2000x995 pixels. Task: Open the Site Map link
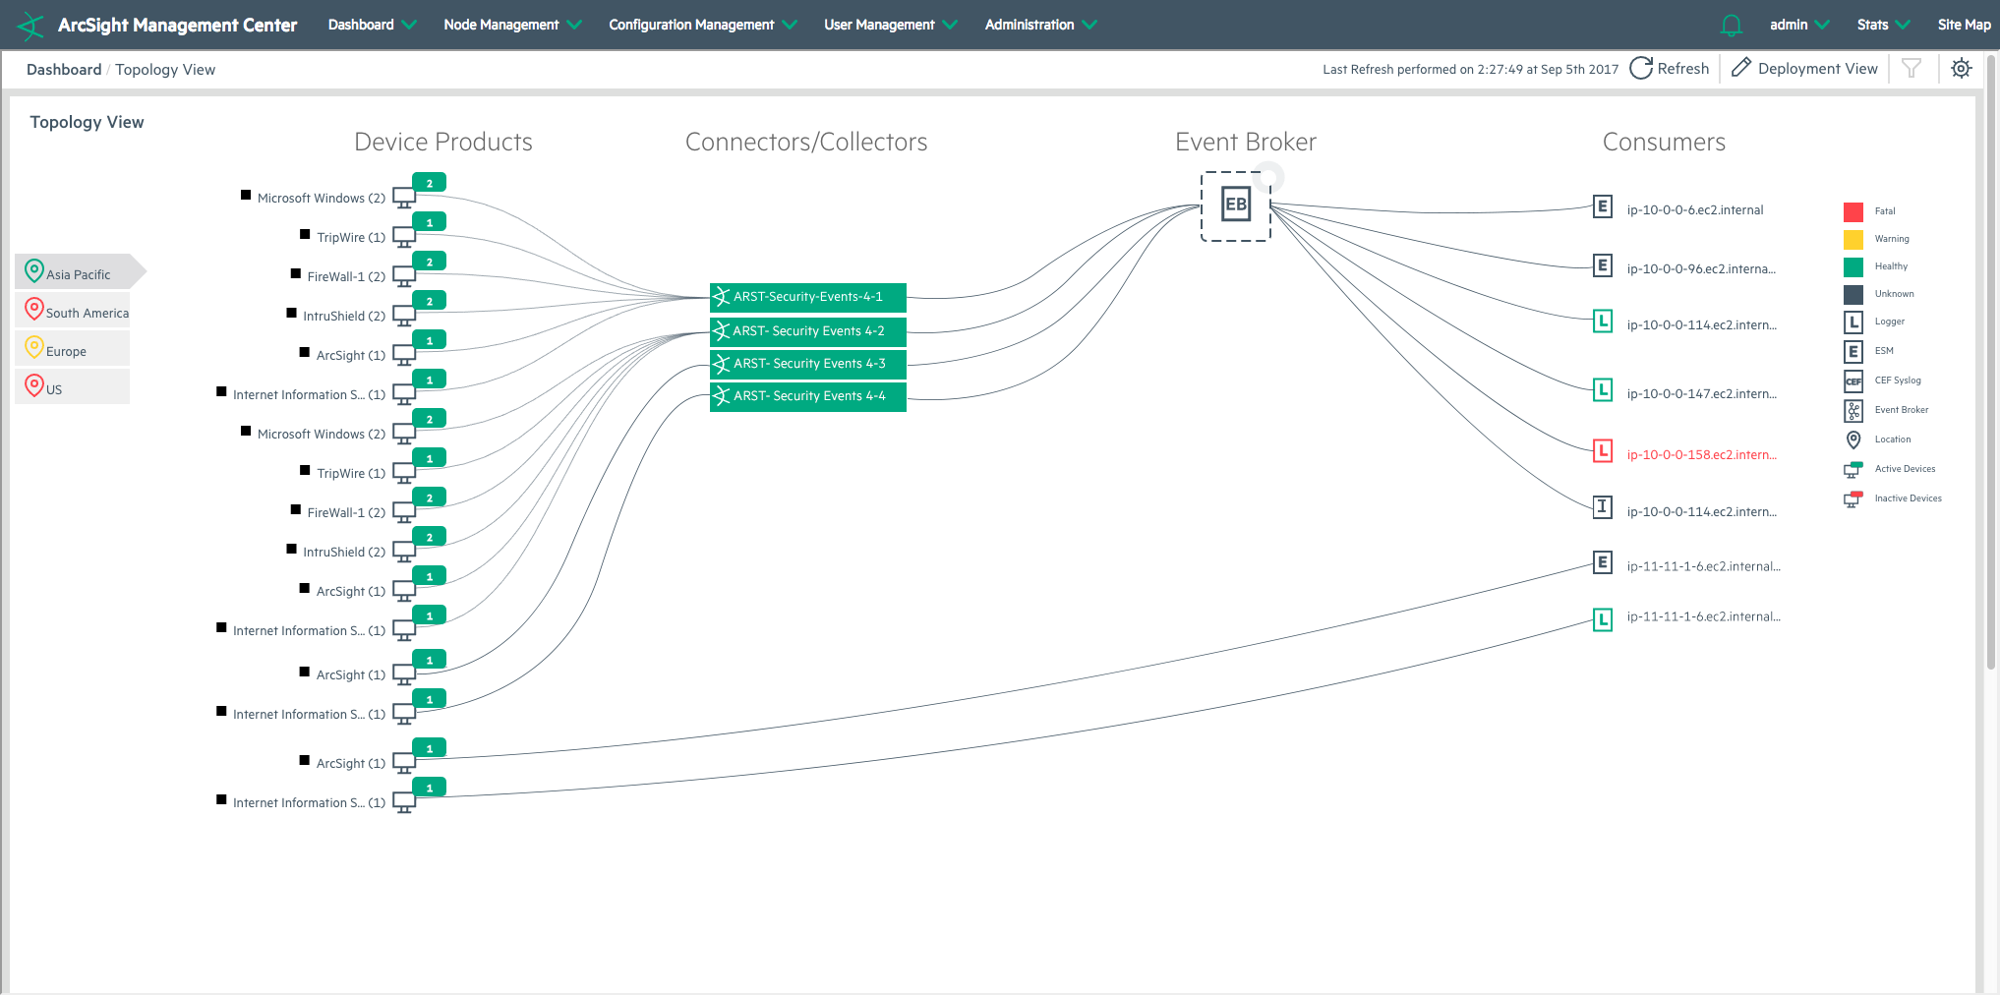click(1964, 25)
